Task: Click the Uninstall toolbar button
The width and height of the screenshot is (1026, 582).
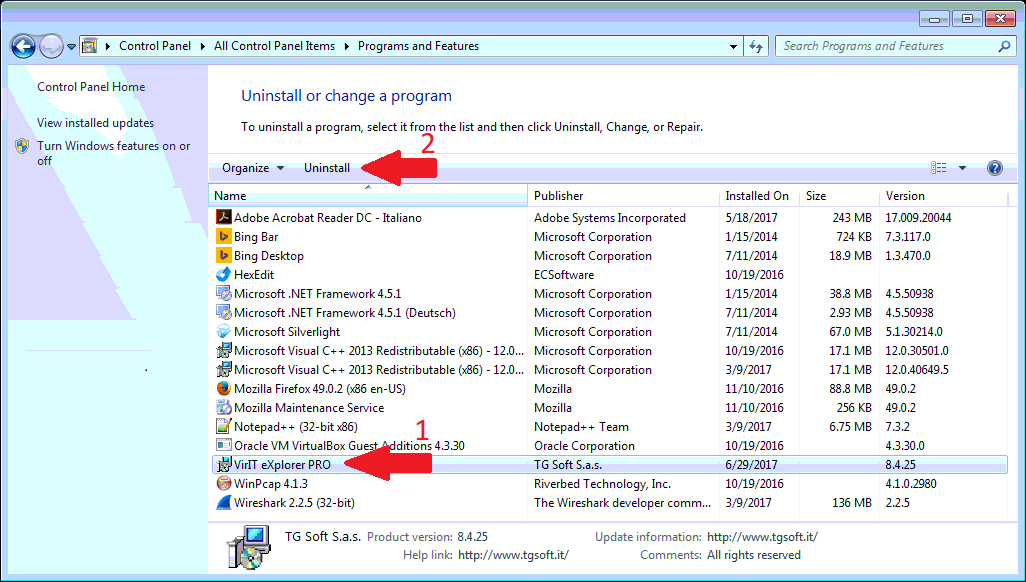Action: [327, 168]
